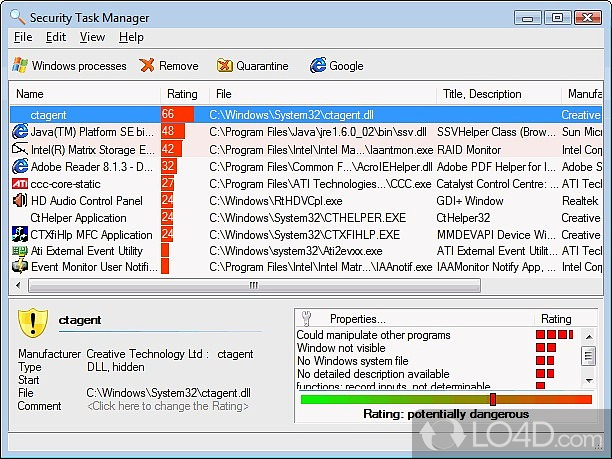This screenshot has width=612, height=459.
Task: Click the CtHelper32 description cell
Action: pos(463,217)
